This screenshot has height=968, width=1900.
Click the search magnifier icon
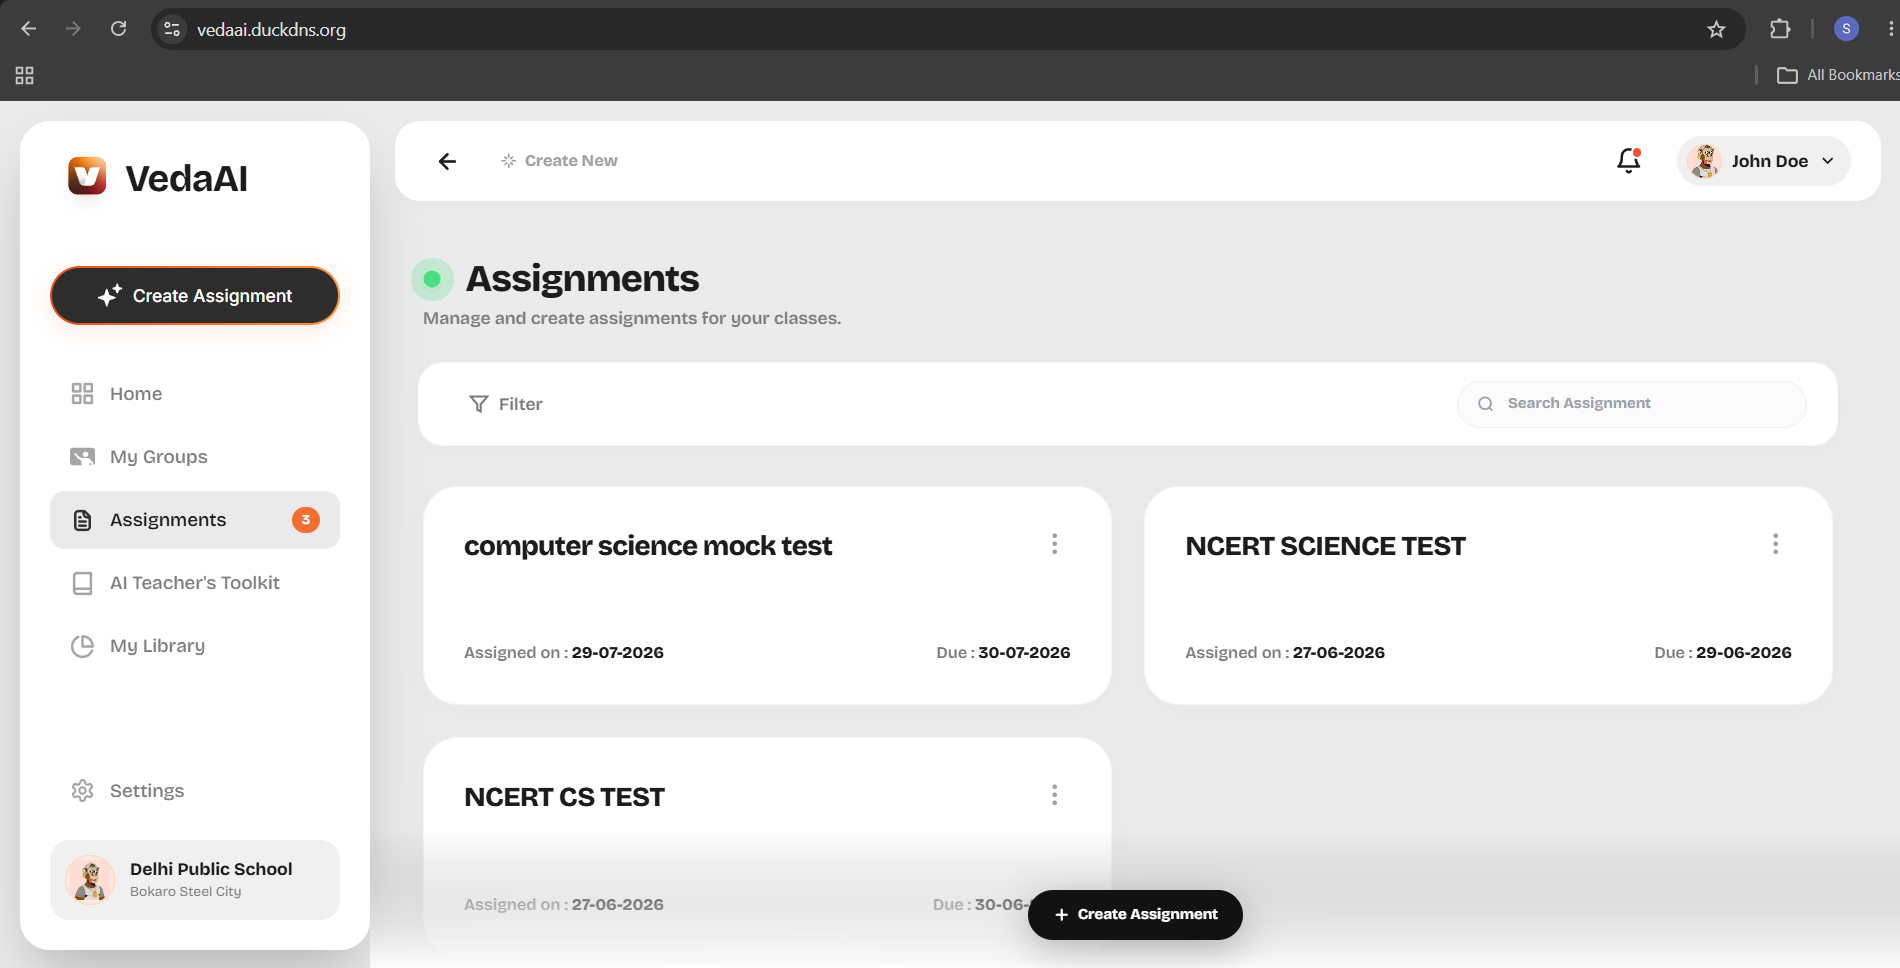pyautogui.click(x=1486, y=404)
